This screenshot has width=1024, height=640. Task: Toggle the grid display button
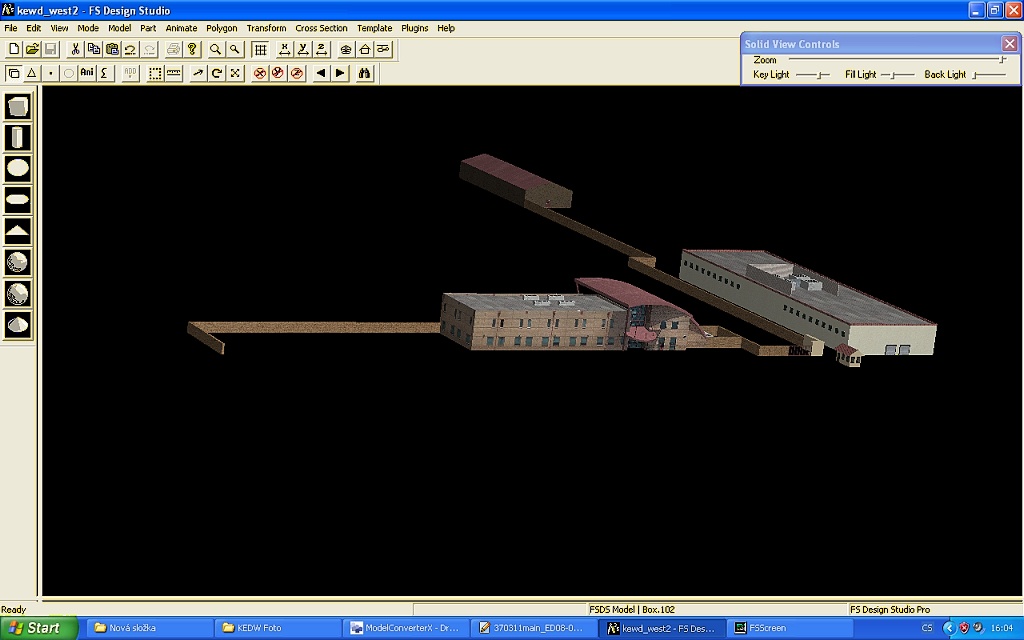260,49
